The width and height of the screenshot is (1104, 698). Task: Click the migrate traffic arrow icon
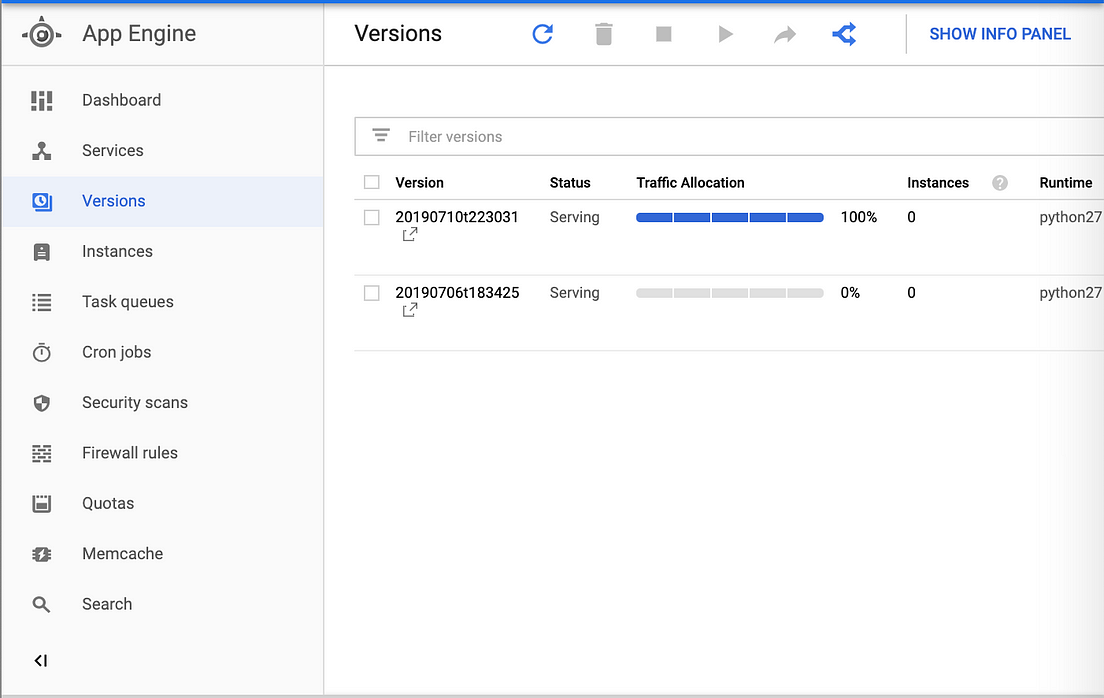pos(784,34)
